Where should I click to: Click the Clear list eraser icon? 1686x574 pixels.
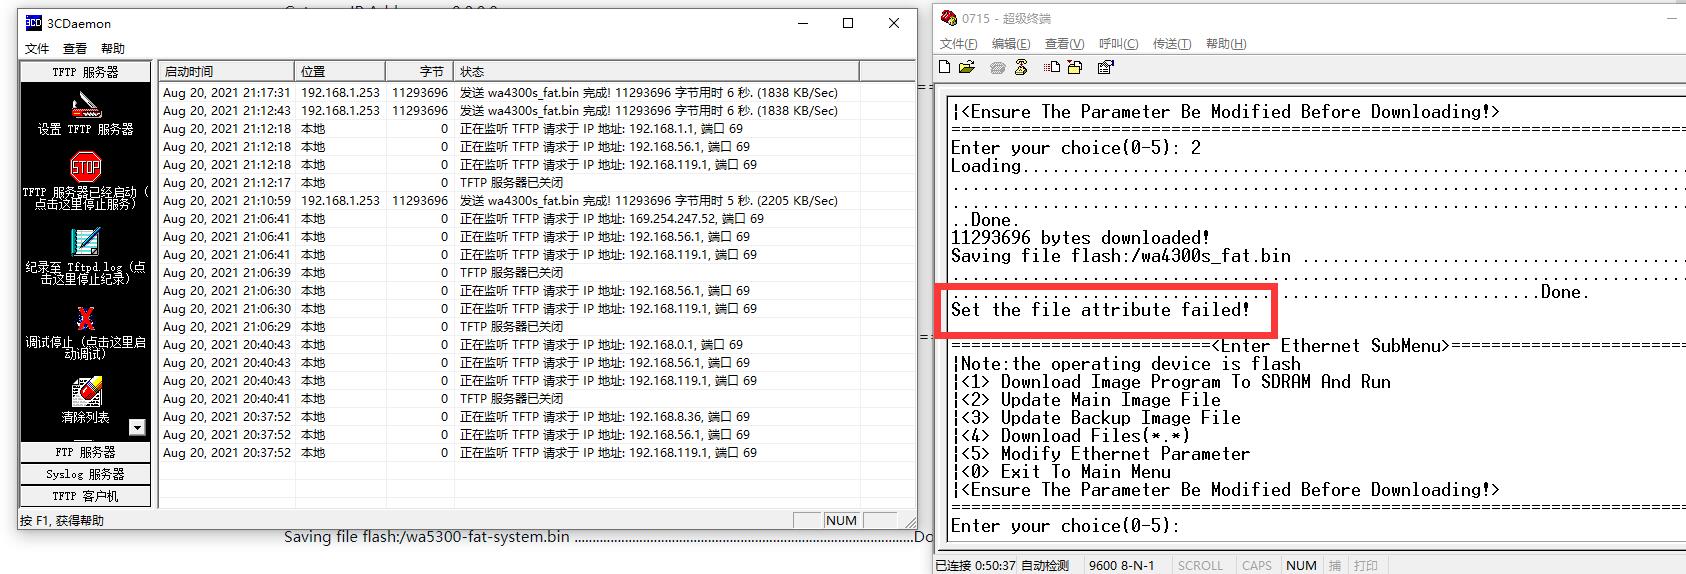click(x=86, y=392)
